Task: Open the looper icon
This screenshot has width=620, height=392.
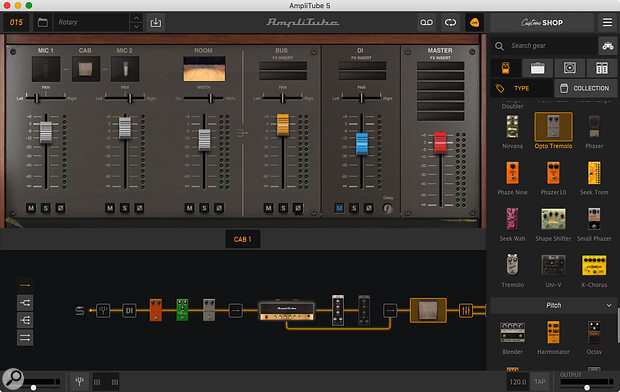Action: [450, 23]
